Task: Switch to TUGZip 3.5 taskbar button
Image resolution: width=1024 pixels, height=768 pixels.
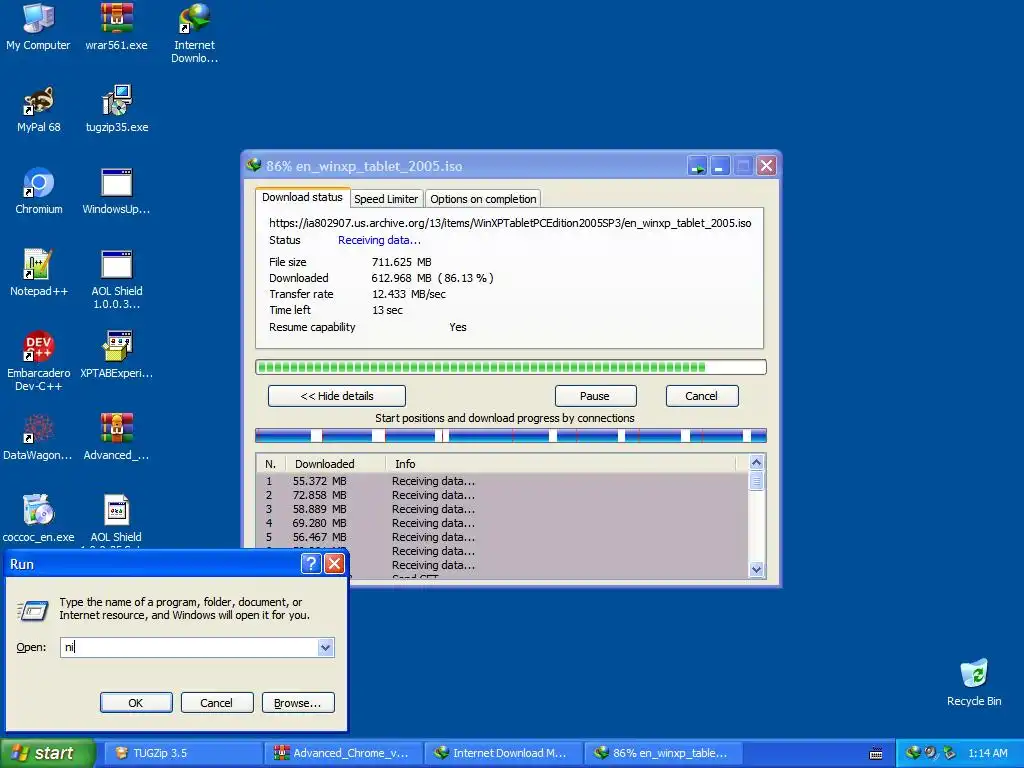Action: pyautogui.click(x=183, y=754)
